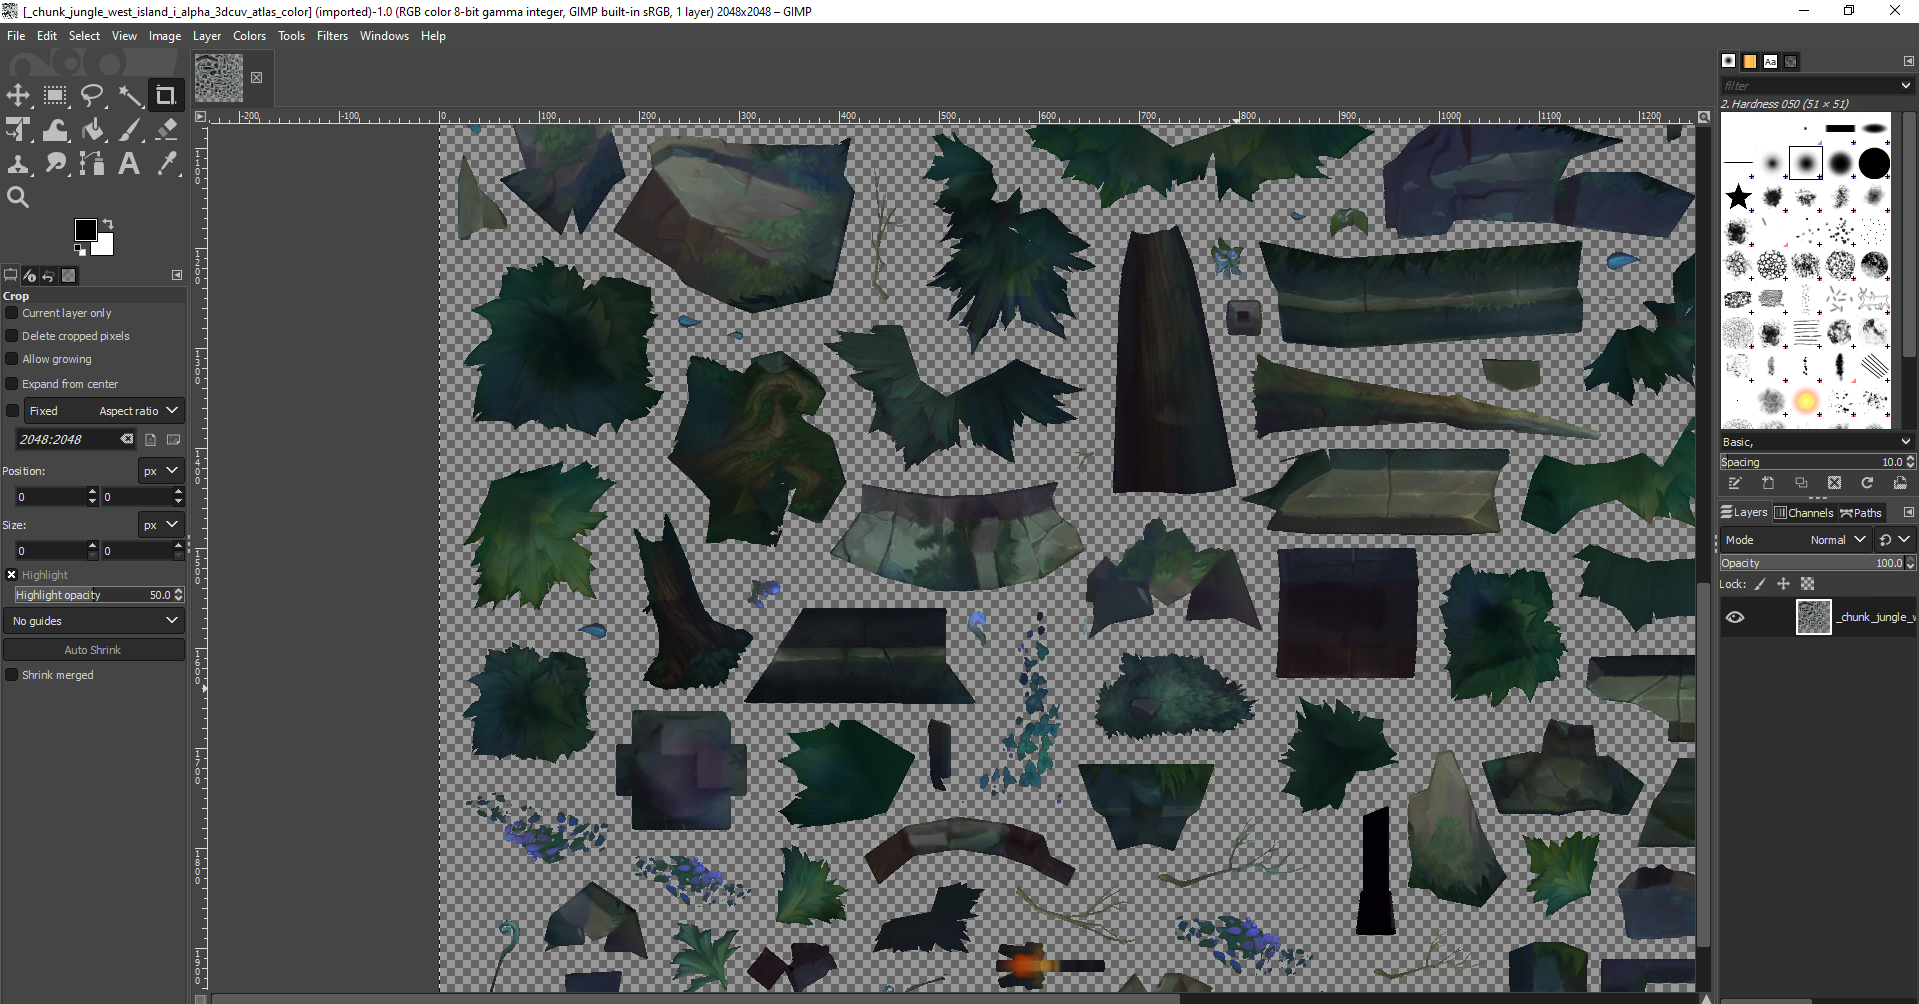Open the Size unit px dropdown
The image size is (1919, 1004).
(160, 525)
